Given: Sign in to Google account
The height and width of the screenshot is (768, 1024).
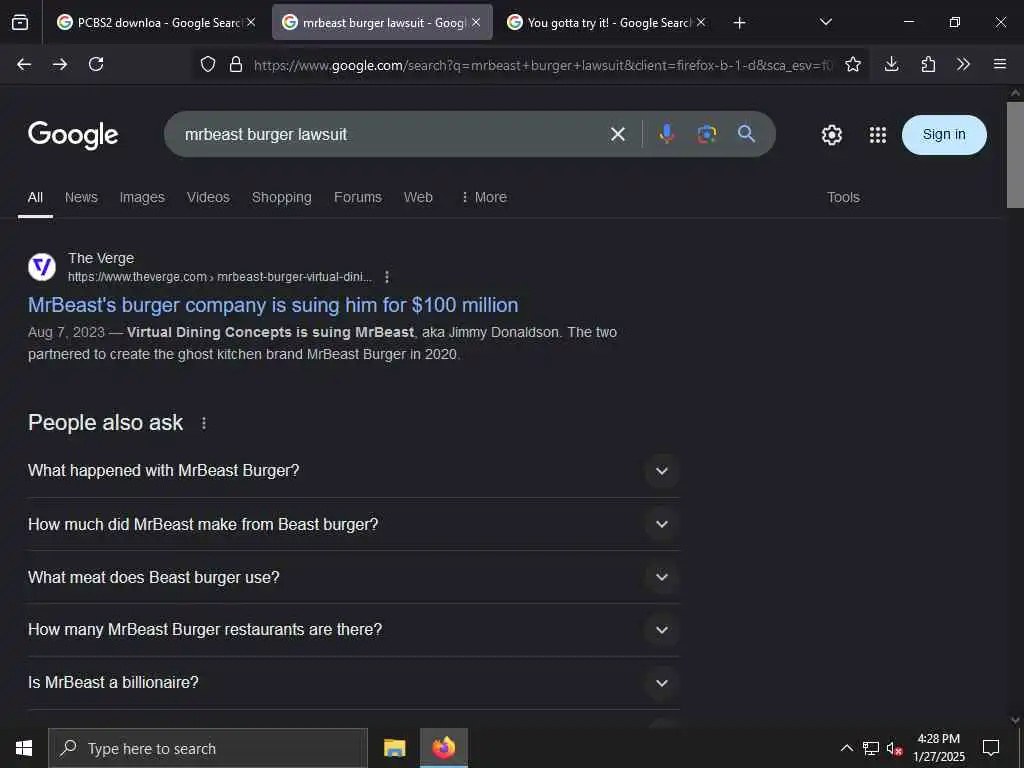Looking at the screenshot, I should [x=944, y=135].
